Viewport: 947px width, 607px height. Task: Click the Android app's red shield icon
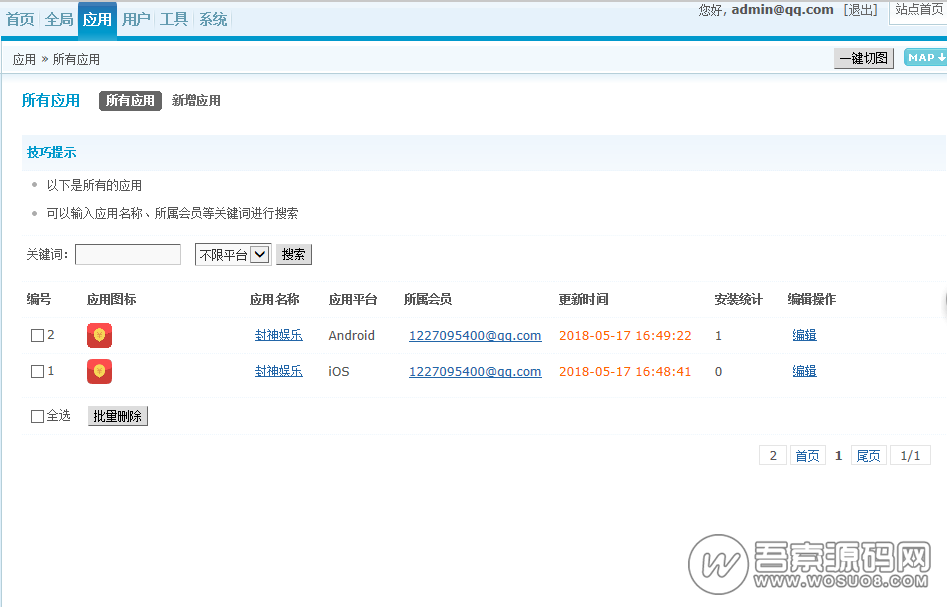tap(99, 335)
